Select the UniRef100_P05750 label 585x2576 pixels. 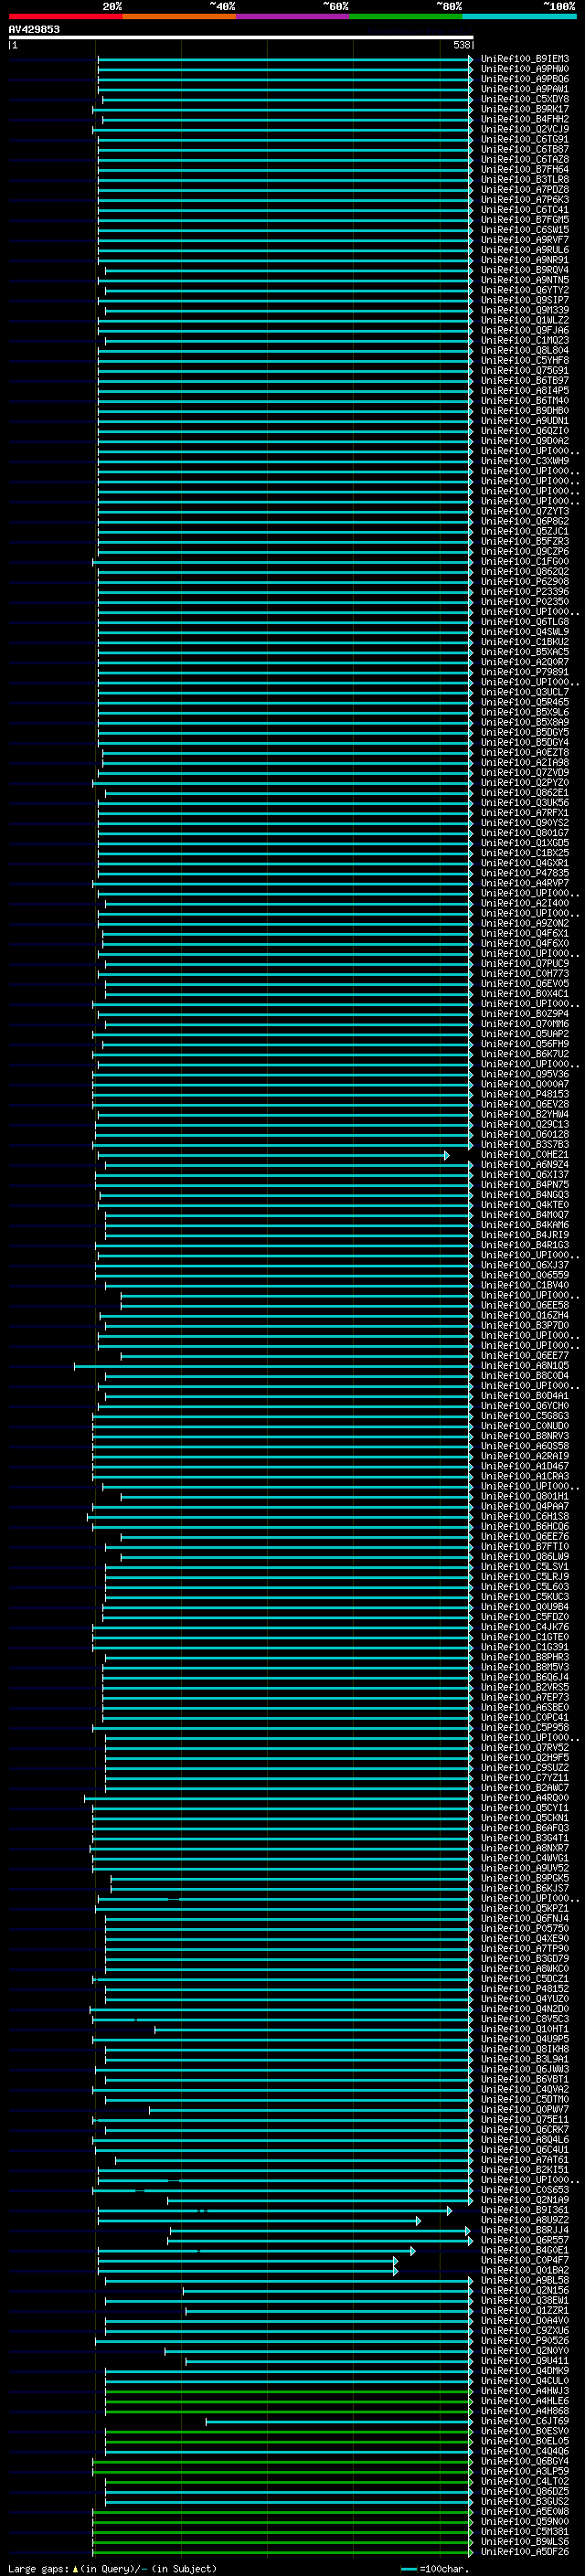[525, 1929]
